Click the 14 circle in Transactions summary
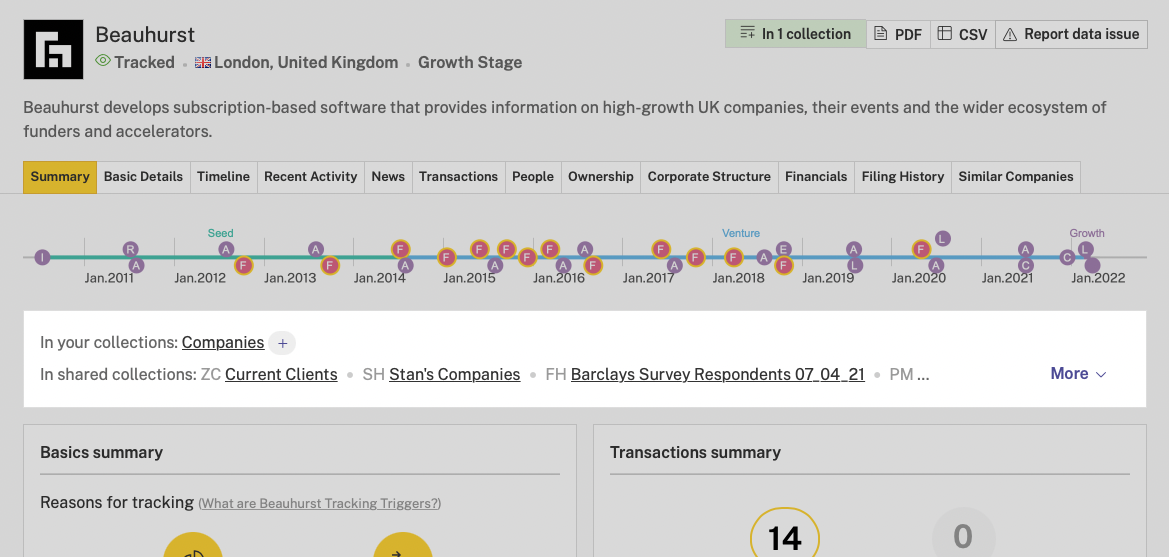This screenshot has height=557, width=1169. (x=784, y=538)
